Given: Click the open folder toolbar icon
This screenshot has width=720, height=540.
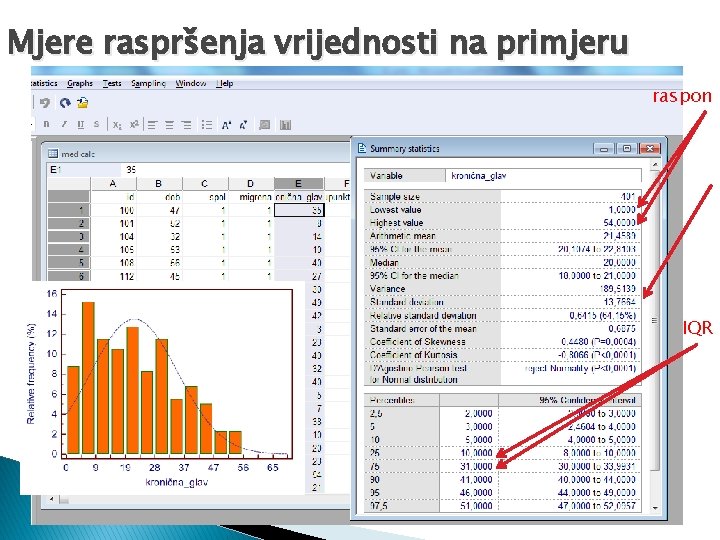Looking at the screenshot, I should point(83,103).
